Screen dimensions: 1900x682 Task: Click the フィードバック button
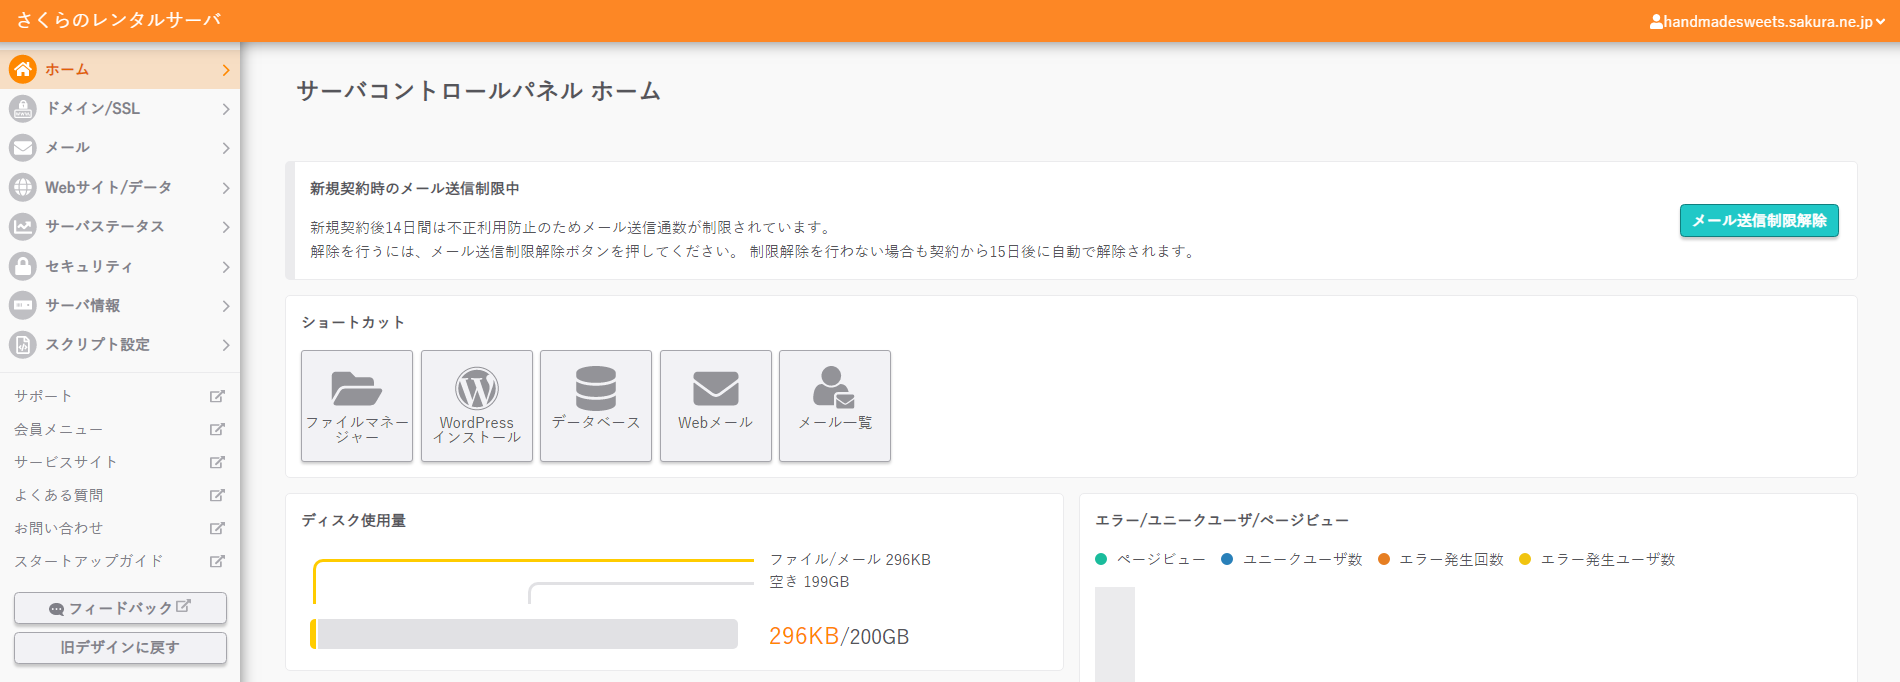point(120,608)
